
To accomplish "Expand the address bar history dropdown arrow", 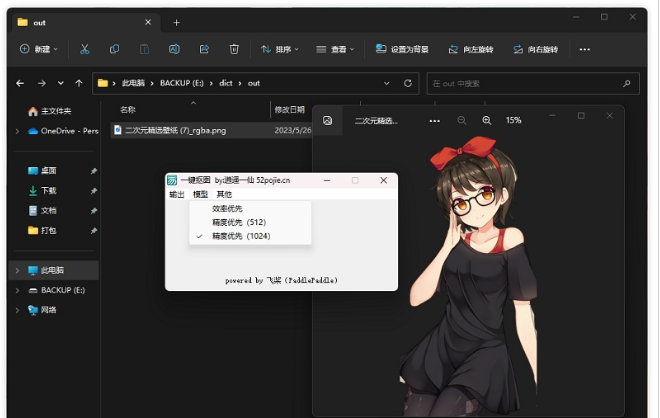I will tap(386, 83).
